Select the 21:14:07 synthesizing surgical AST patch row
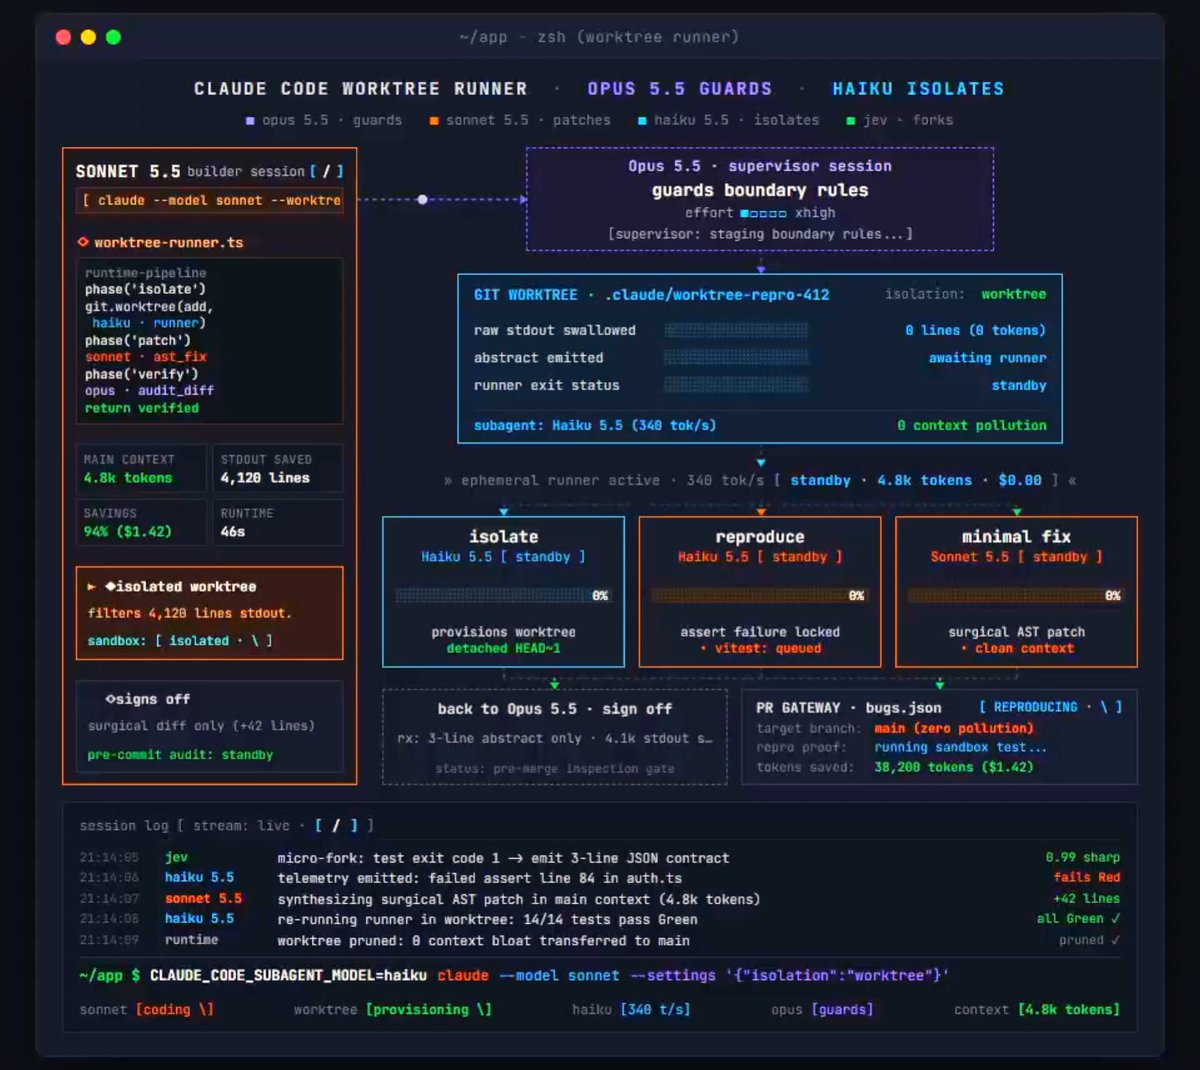Screen dimensions: 1200x1070 [600, 899]
